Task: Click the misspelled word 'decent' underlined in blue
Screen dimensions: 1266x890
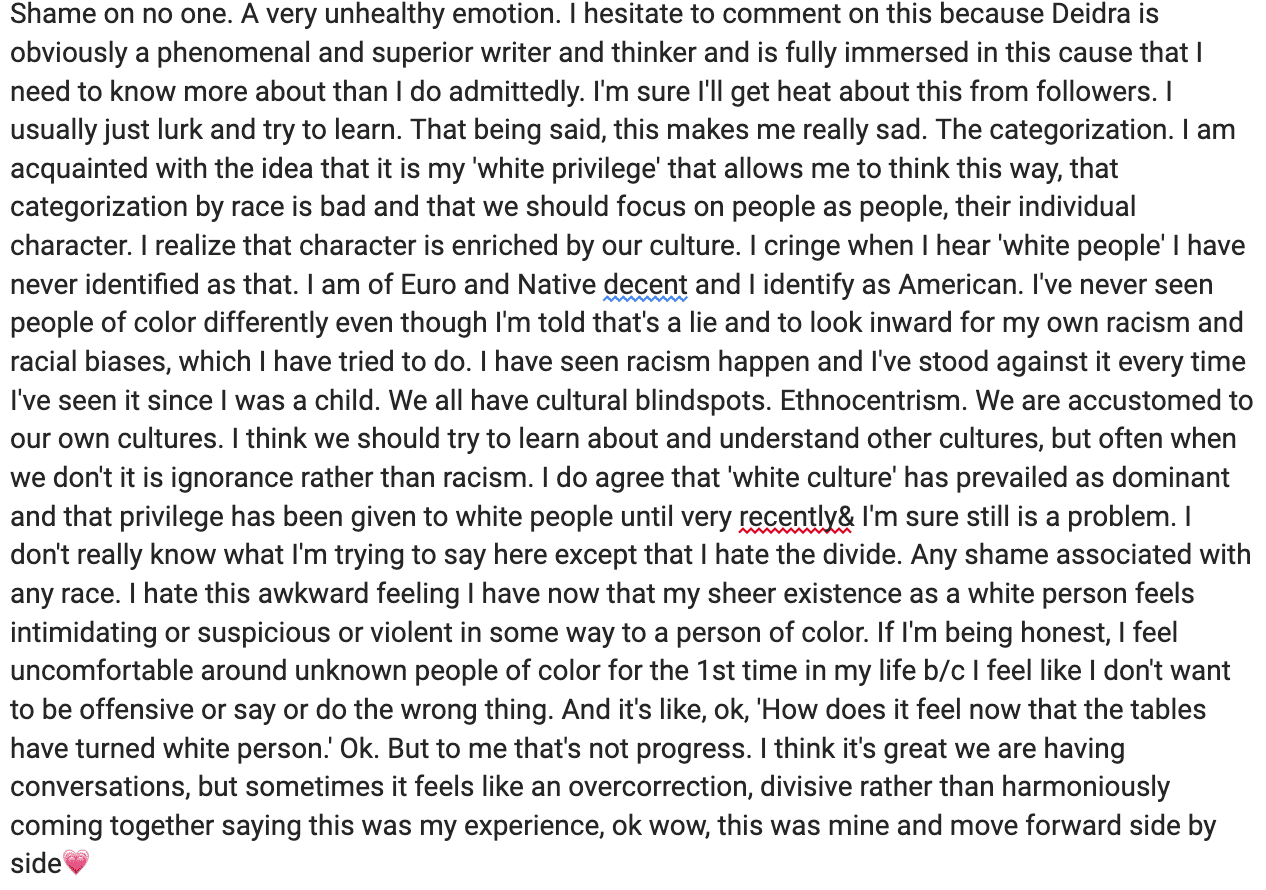Action: (645, 285)
